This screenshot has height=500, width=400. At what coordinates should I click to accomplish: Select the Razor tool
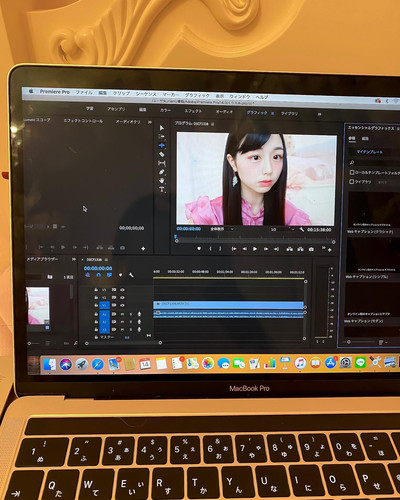point(162,154)
